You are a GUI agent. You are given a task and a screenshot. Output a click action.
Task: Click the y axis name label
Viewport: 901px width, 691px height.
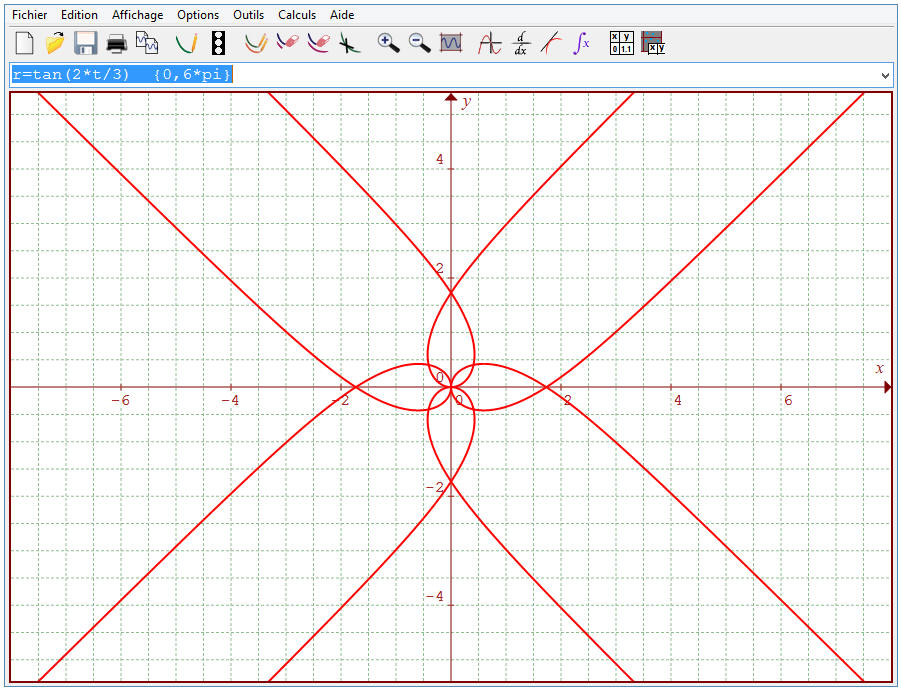tap(466, 102)
